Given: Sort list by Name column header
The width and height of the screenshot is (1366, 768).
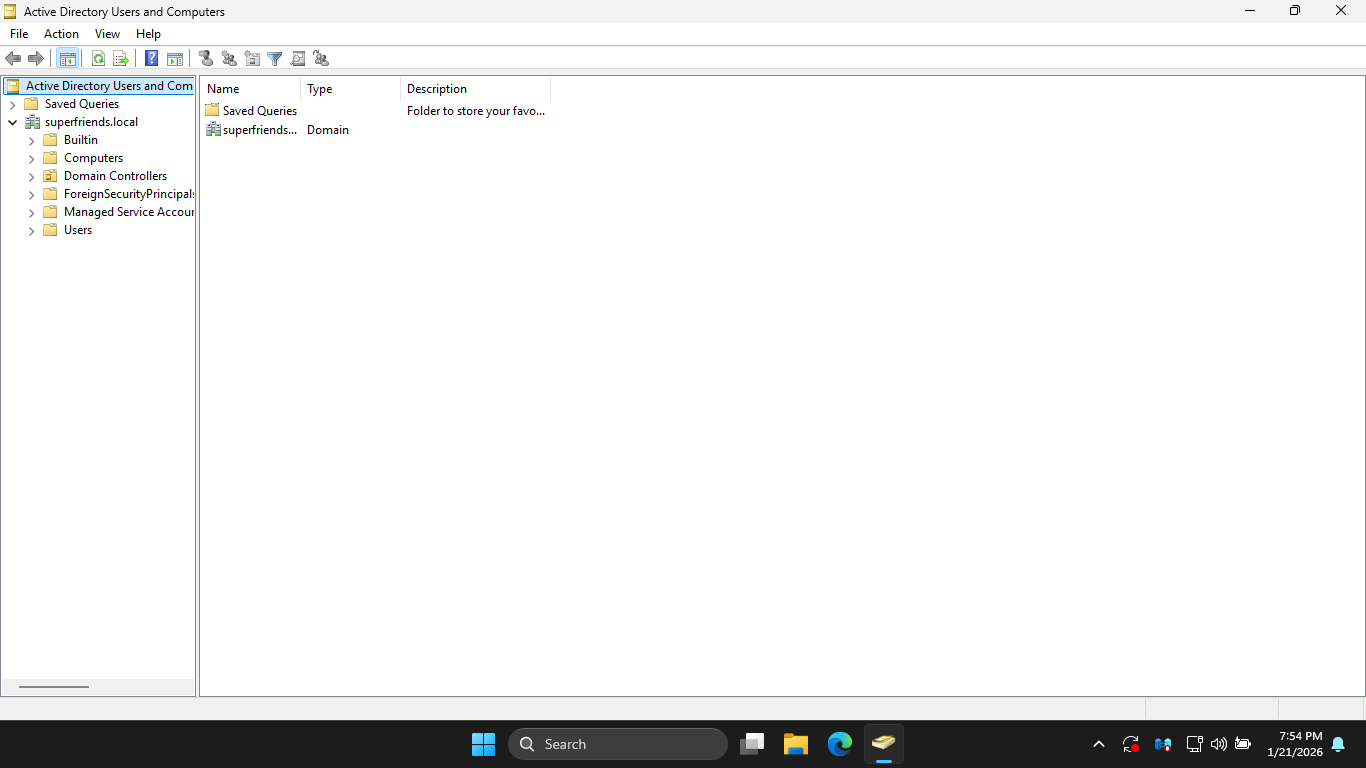Looking at the screenshot, I should point(250,89).
